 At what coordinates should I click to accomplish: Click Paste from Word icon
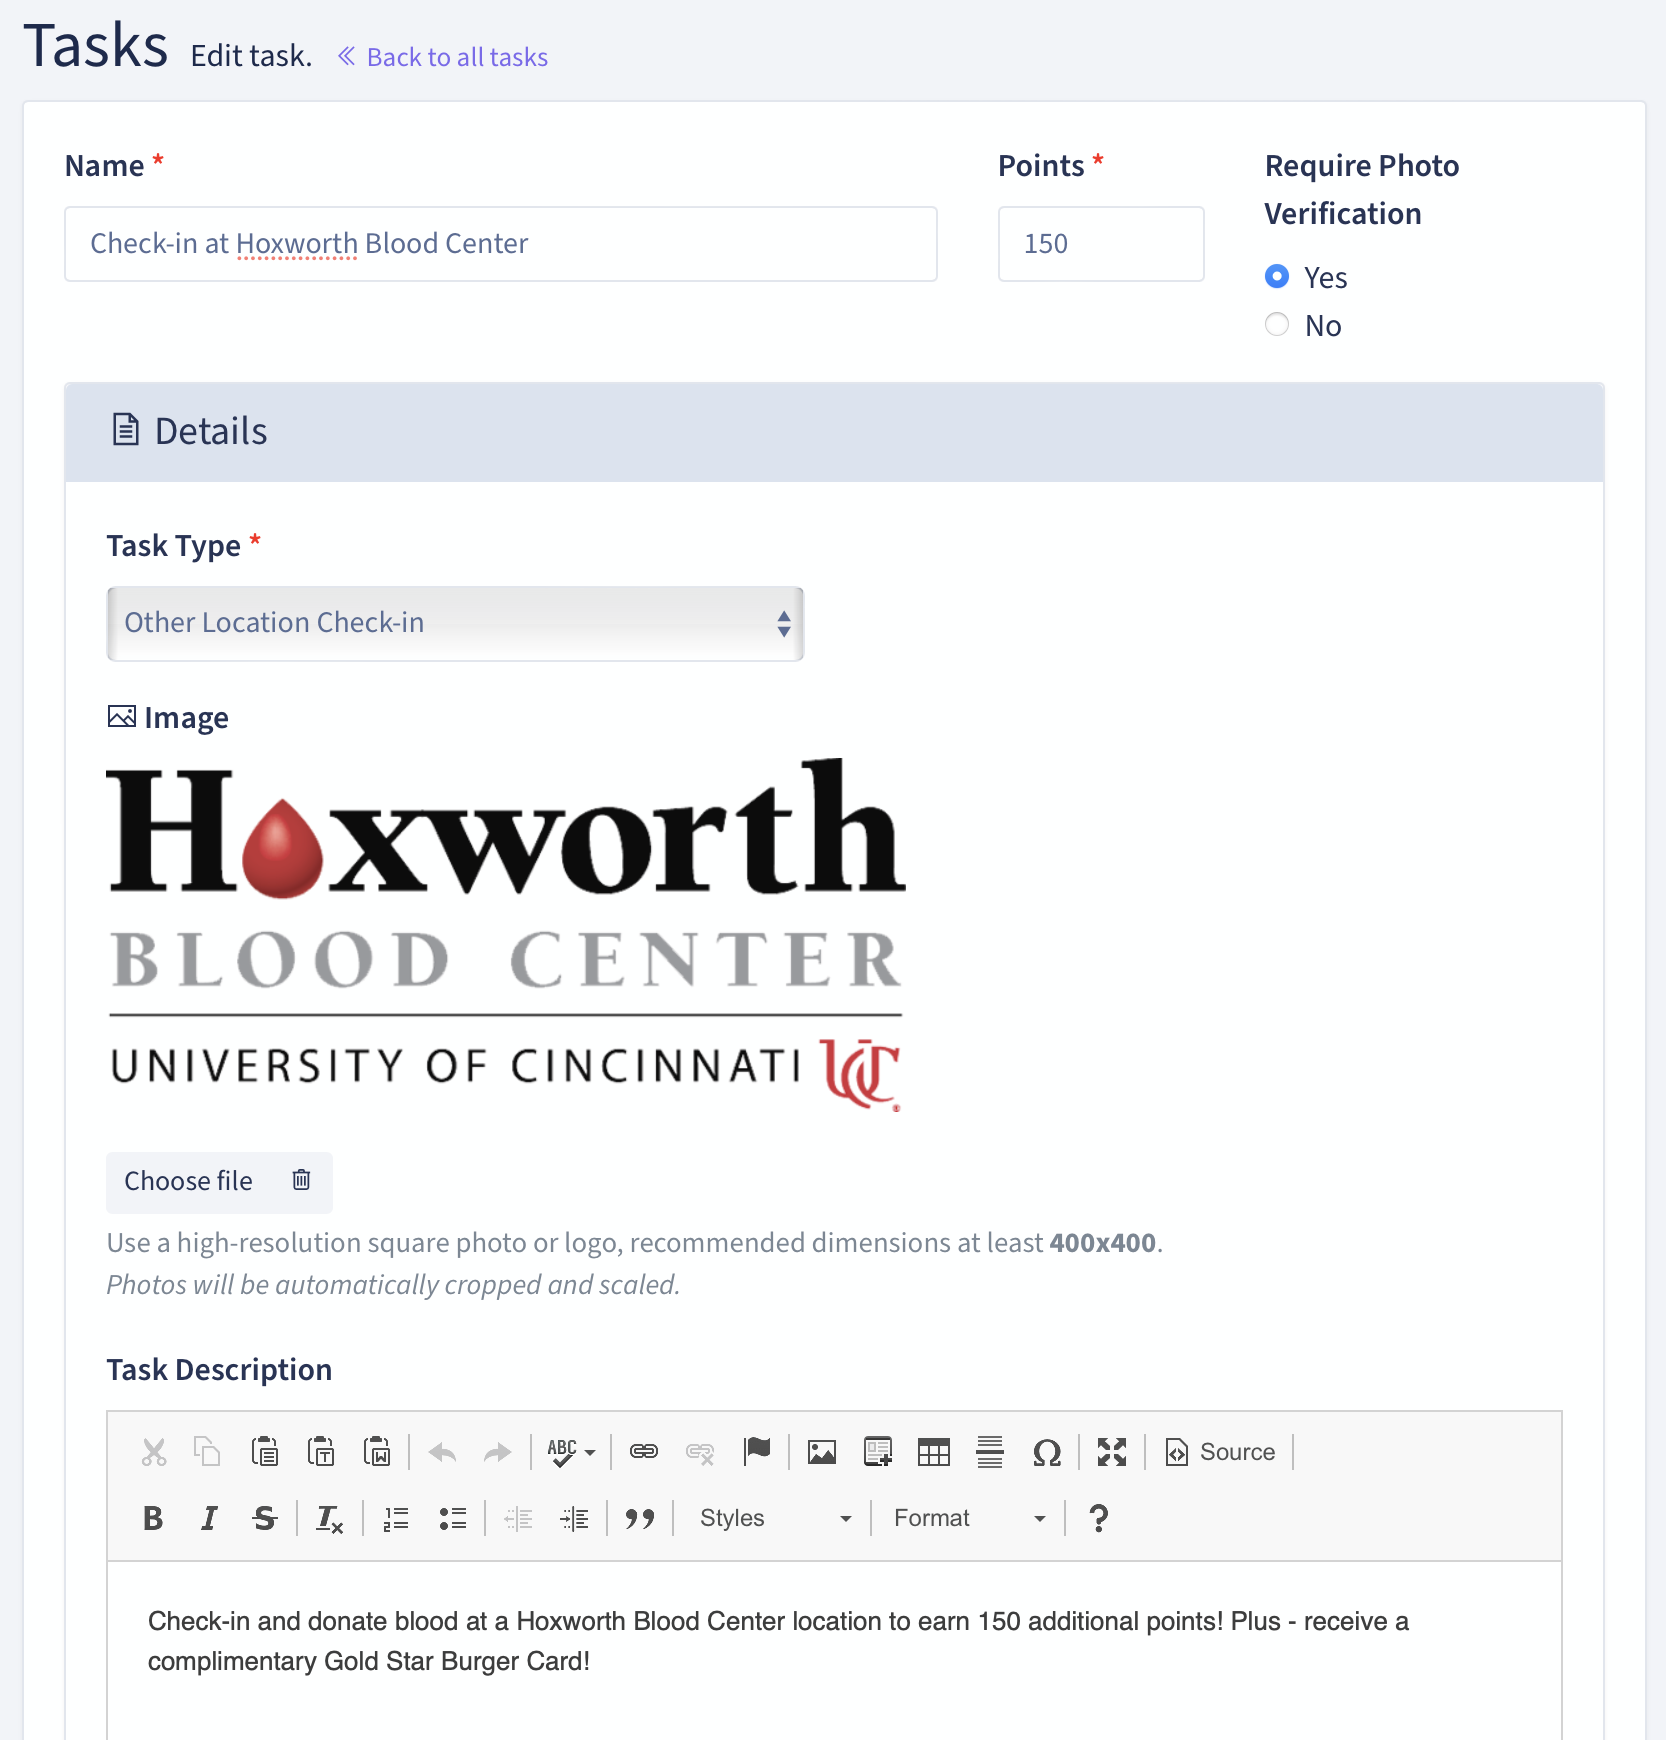coord(377,1452)
